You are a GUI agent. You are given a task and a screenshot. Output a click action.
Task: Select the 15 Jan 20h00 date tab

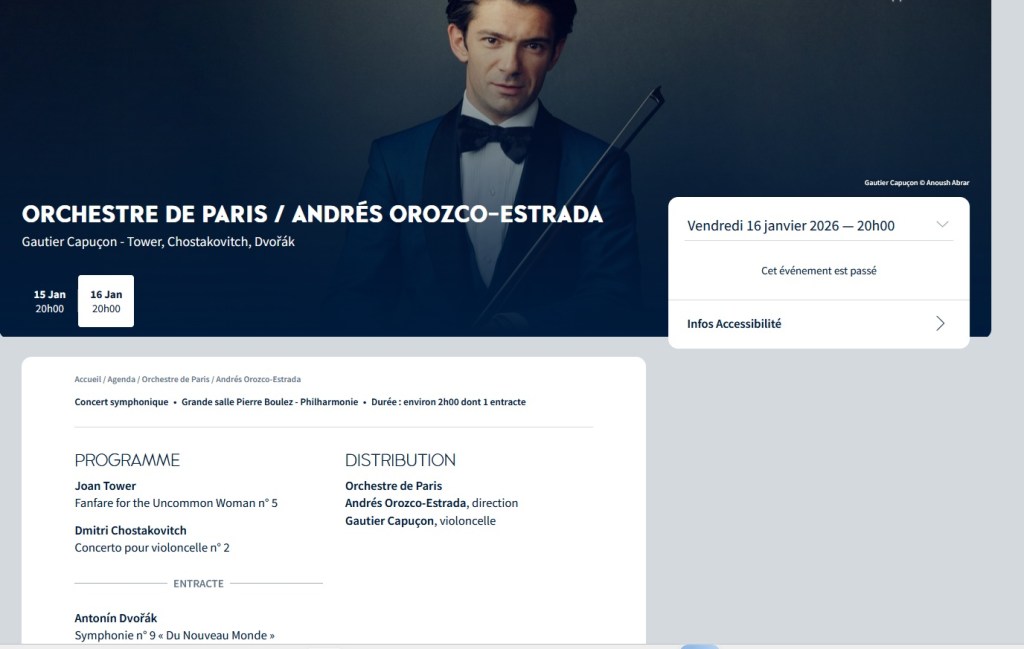50,301
